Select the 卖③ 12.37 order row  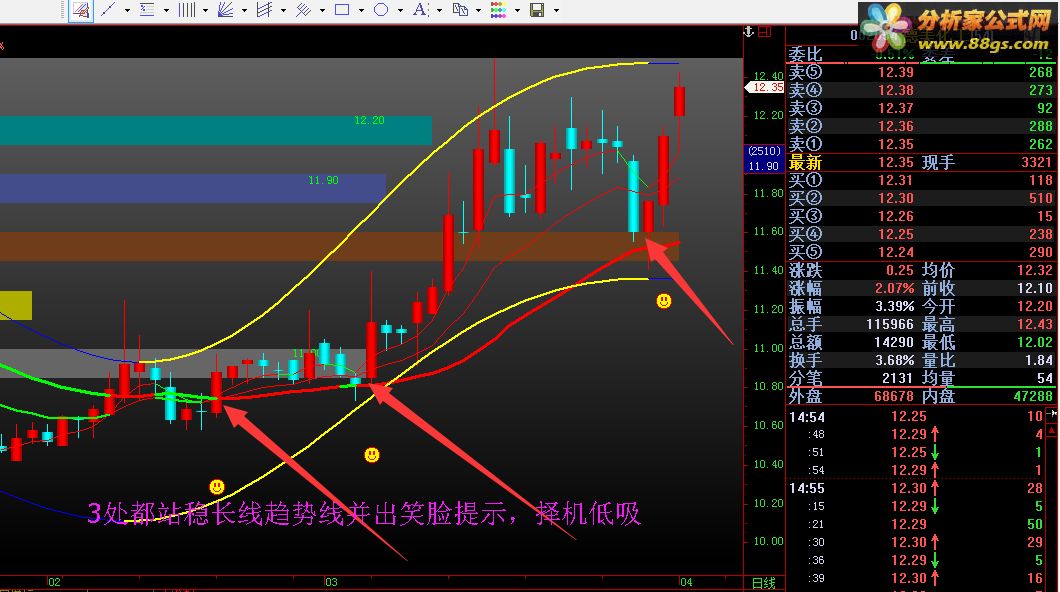921,108
